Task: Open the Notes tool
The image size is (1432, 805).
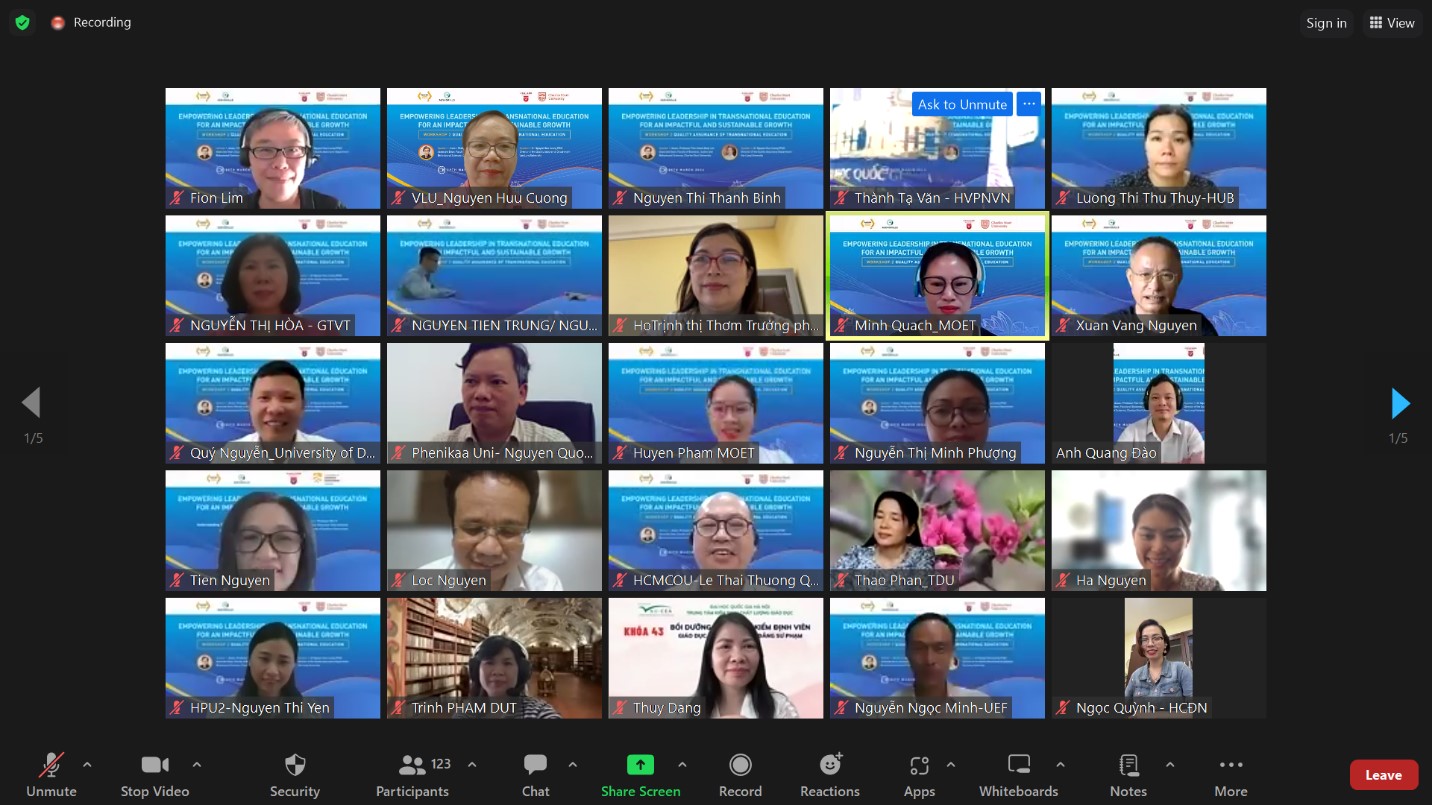Action: pyautogui.click(x=1128, y=774)
